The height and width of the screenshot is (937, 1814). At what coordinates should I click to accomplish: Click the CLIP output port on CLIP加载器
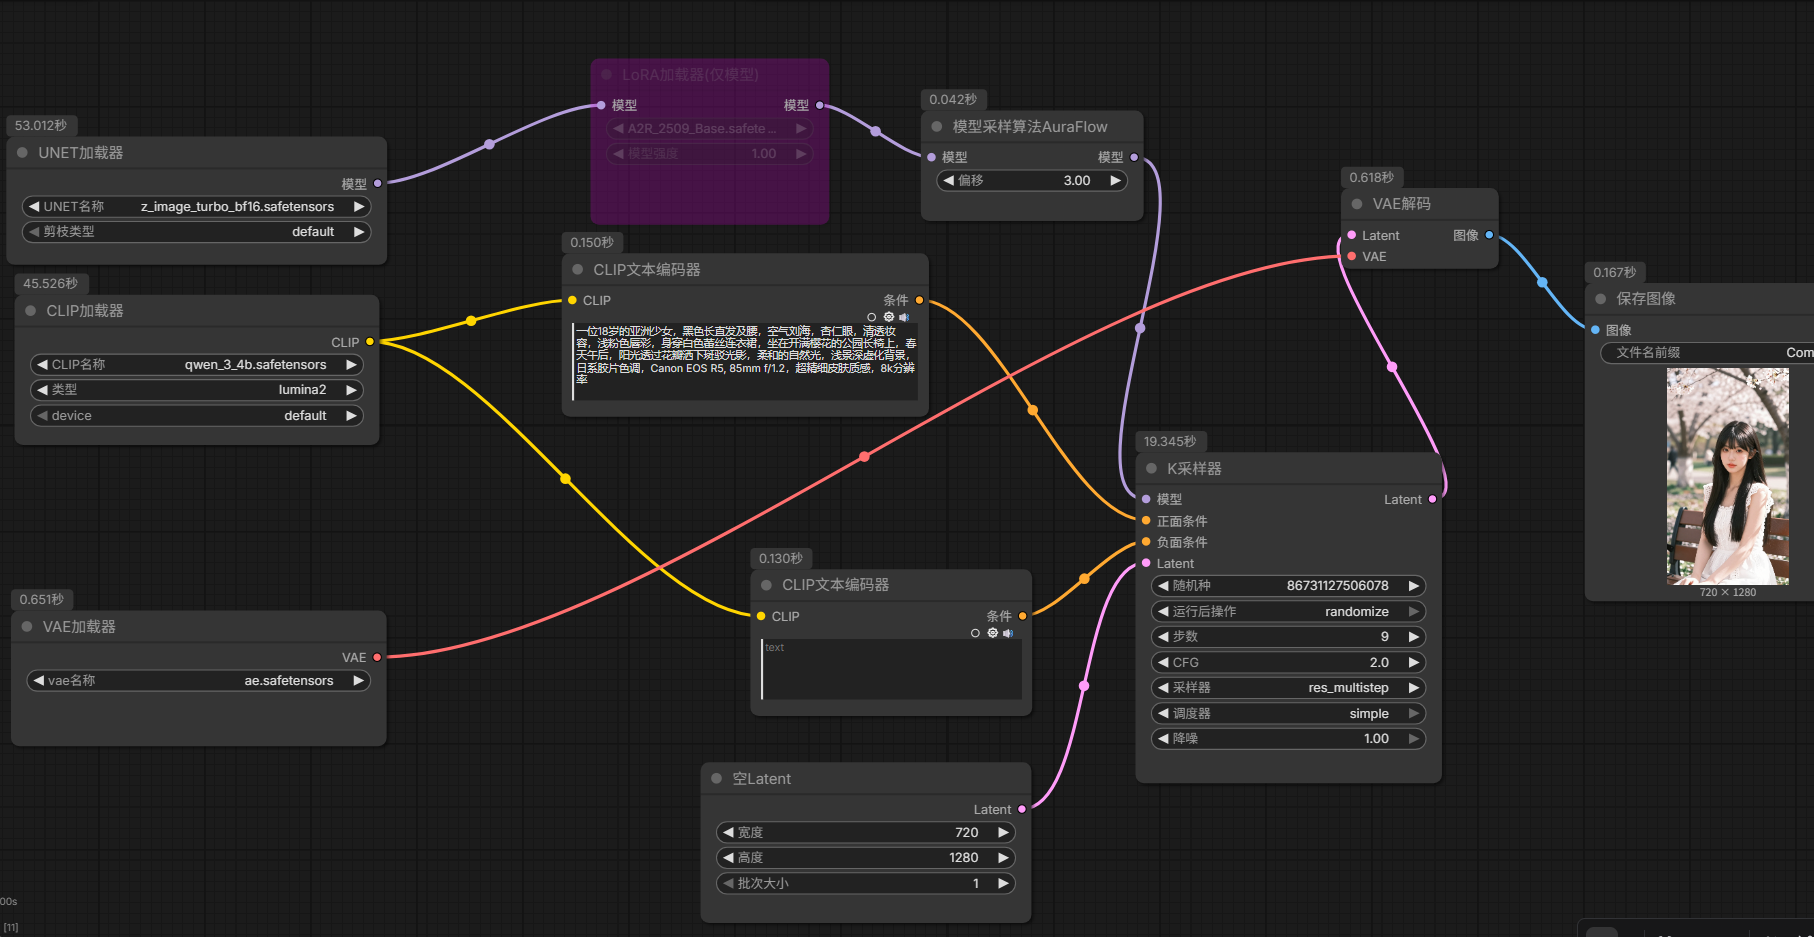[370, 342]
